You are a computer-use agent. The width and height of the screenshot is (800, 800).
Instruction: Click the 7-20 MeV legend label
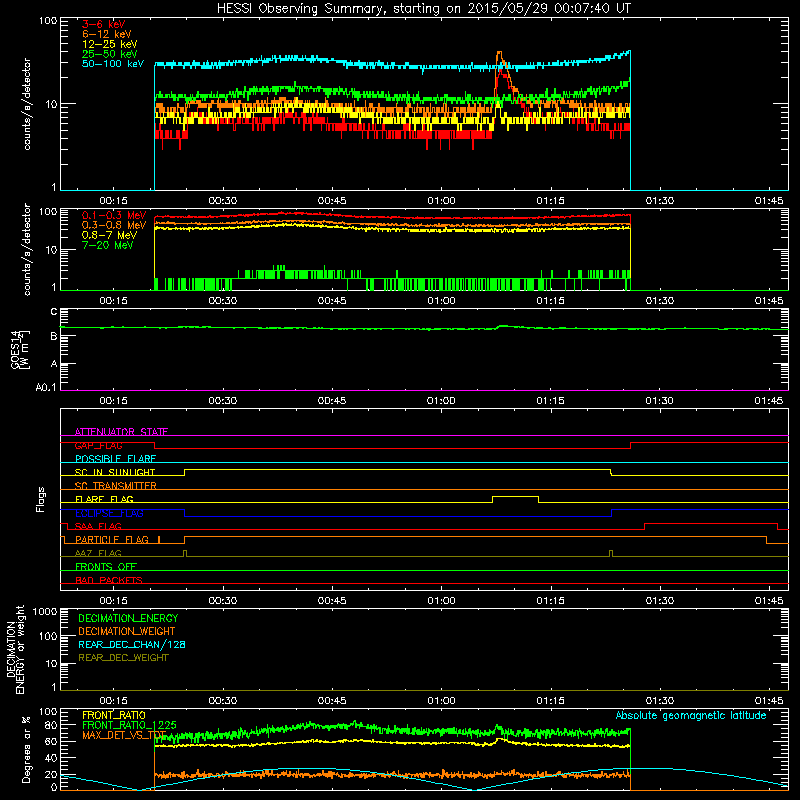[107, 245]
